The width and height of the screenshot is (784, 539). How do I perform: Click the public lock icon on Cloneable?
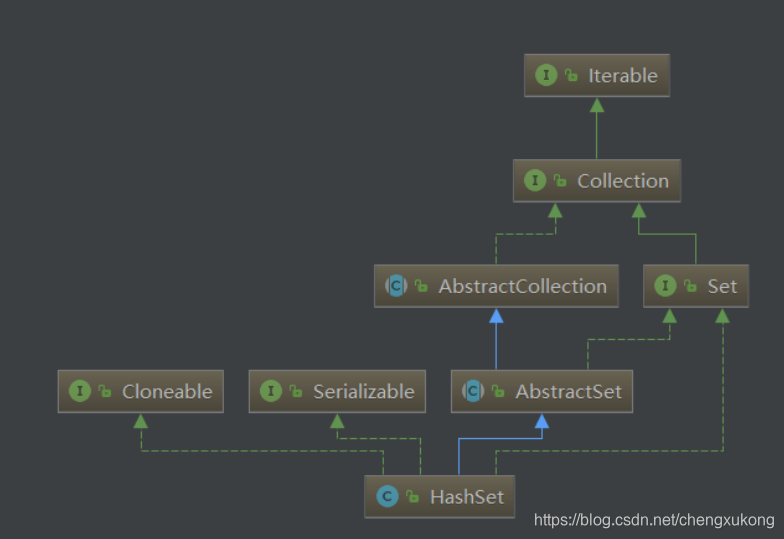(x=104, y=391)
